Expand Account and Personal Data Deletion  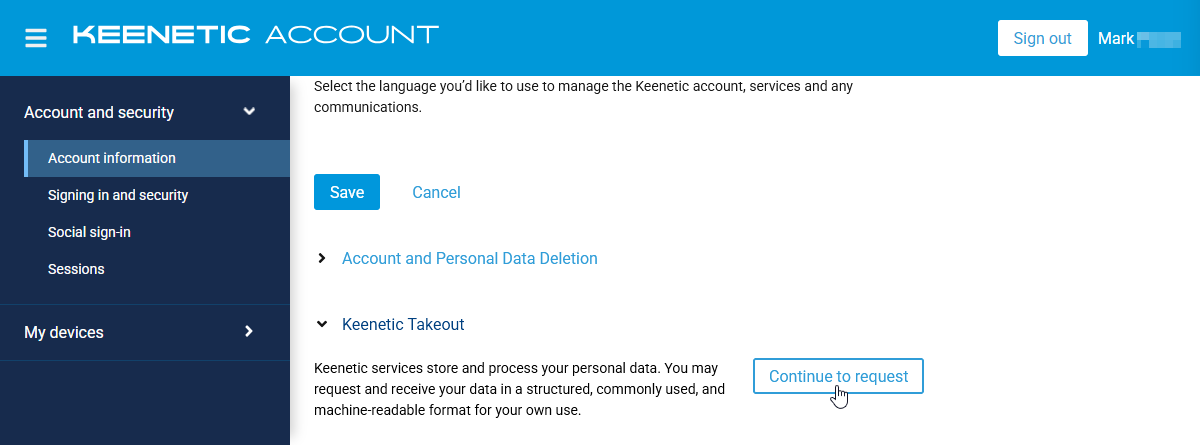tap(470, 258)
